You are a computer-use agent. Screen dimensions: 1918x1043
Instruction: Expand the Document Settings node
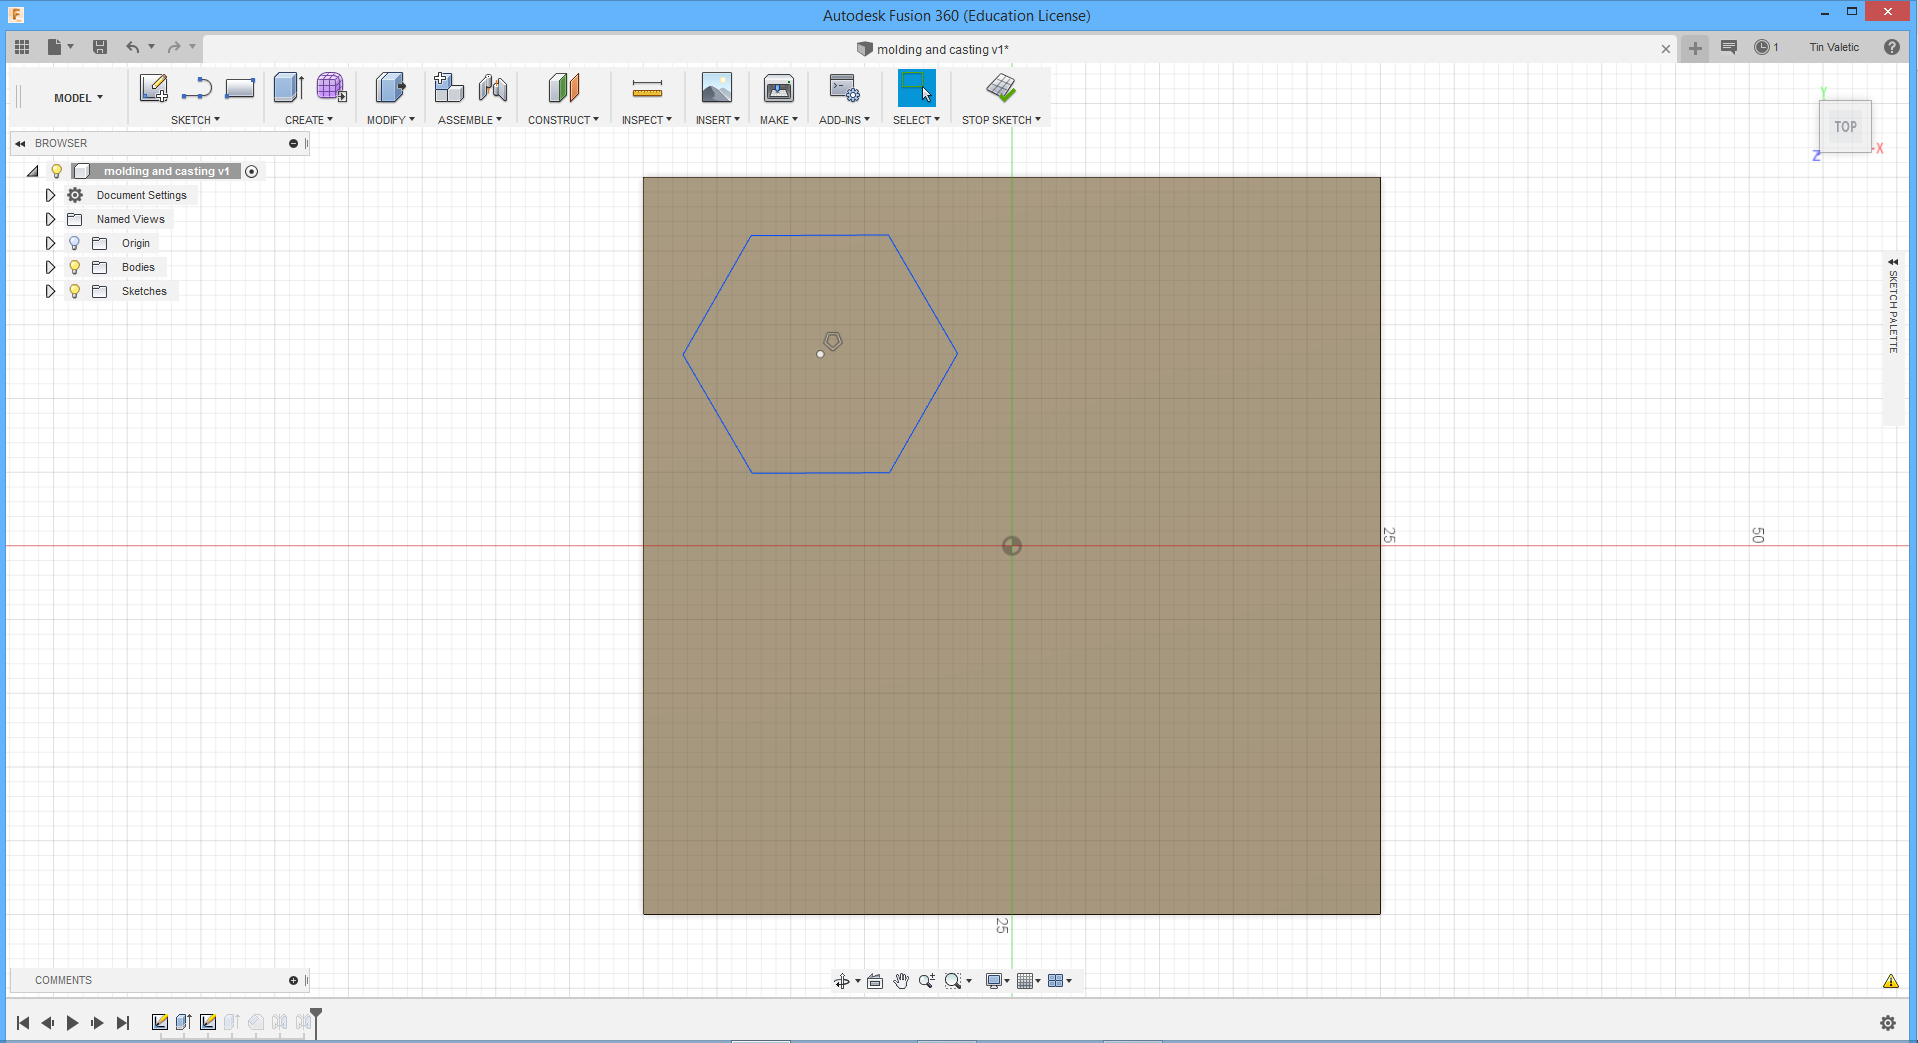(50, 195)
